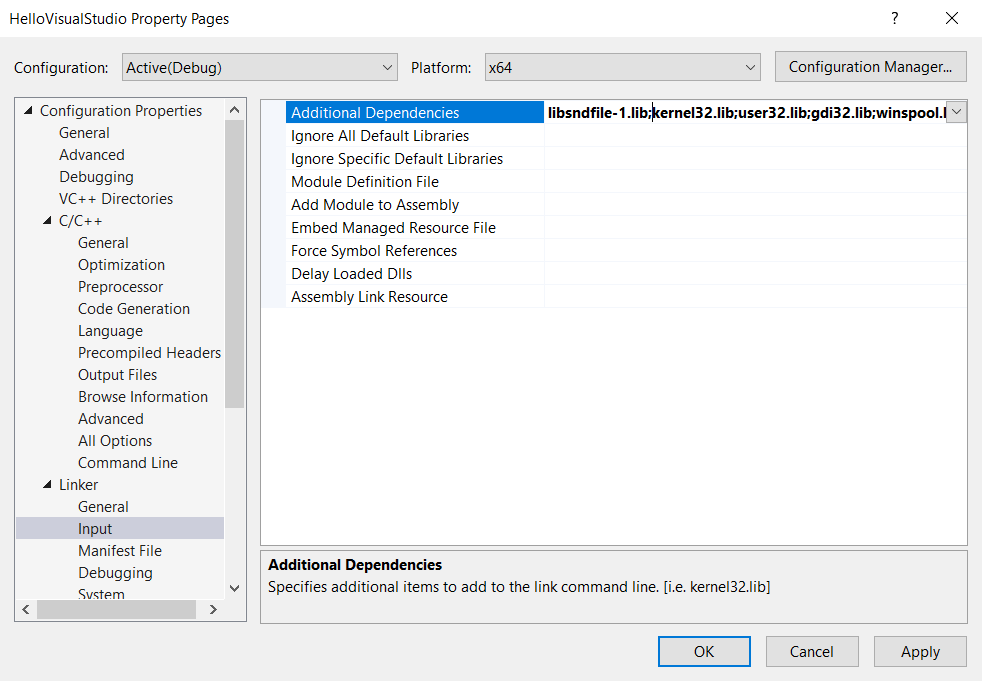This screenshot has height=681, width=982.
Task: Select Advanced under Configuration Properties
Action: [x=91, y=155]
